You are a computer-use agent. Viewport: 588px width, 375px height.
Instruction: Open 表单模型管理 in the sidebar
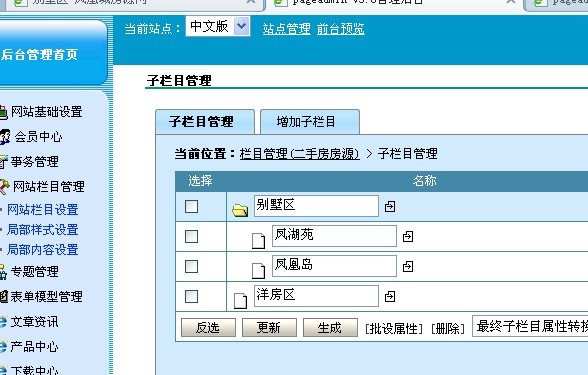tap(46, 297)
